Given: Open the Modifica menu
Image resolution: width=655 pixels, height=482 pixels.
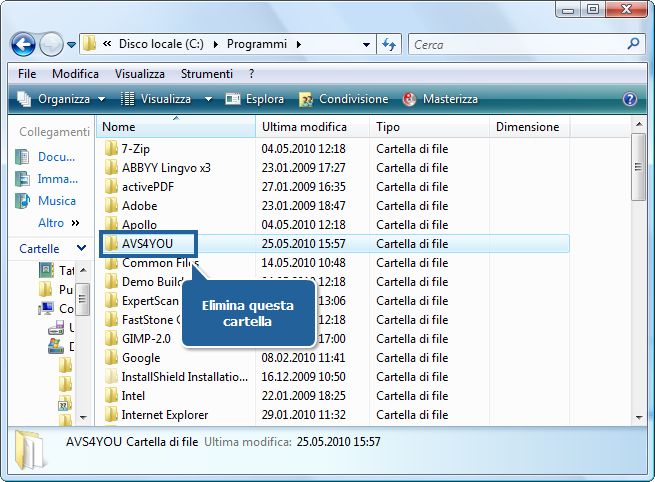Looking at the screenshot, I should pyautogui.click(x=76, y=74).
